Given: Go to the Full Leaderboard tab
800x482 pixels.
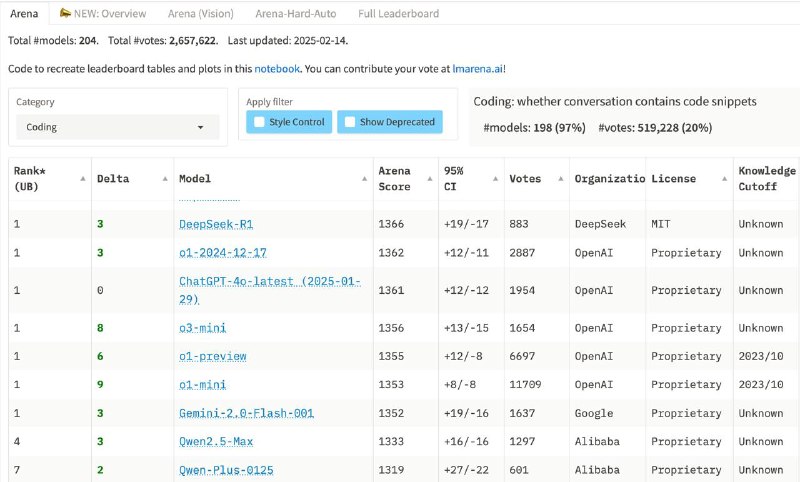Looking at the screenshot, I should tap(397, 14).
